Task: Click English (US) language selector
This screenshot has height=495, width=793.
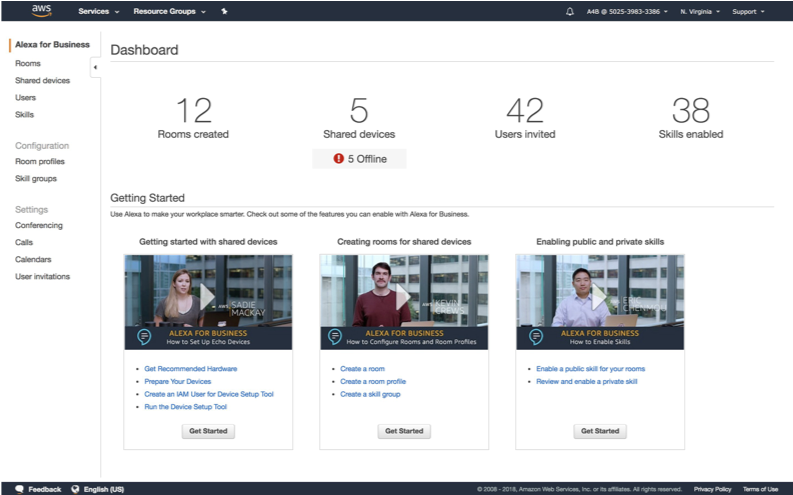Action: coord(104,489)
